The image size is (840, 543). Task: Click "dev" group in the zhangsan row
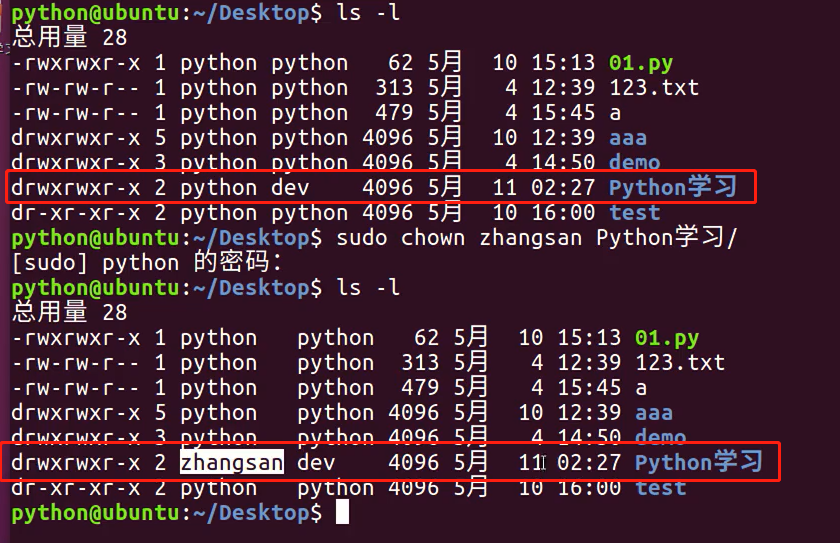point(316,463)
